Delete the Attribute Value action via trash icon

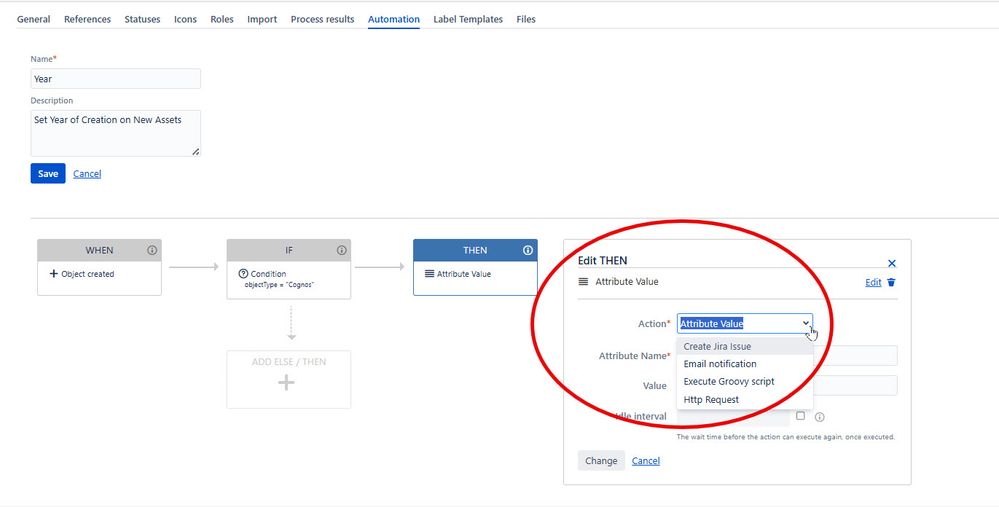pos(891,282)
